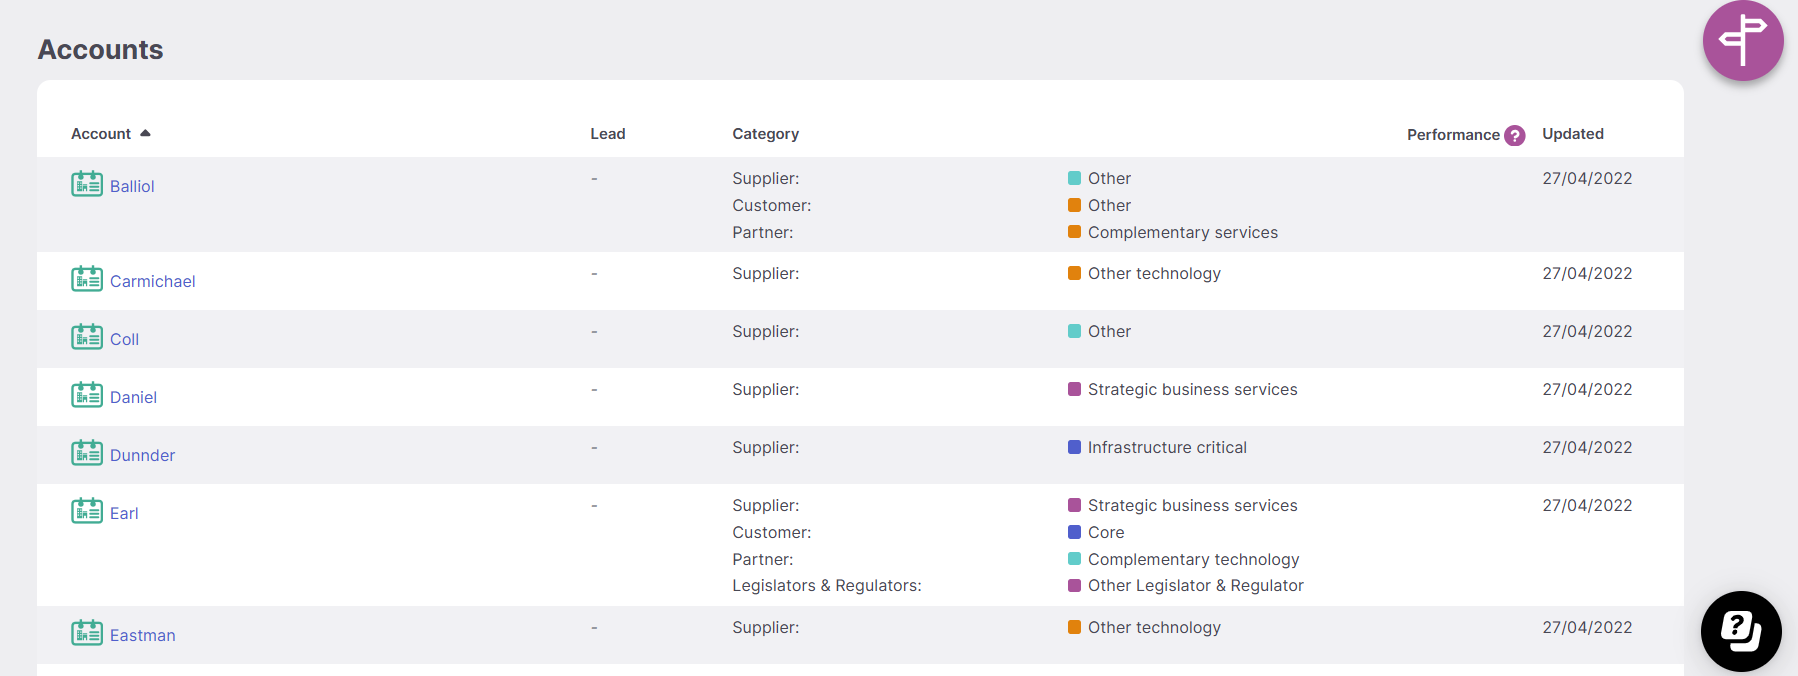Click the Daniel account icon
Image resolution: width=1798 pixels, height=676 pixels.
click(87, 395)
